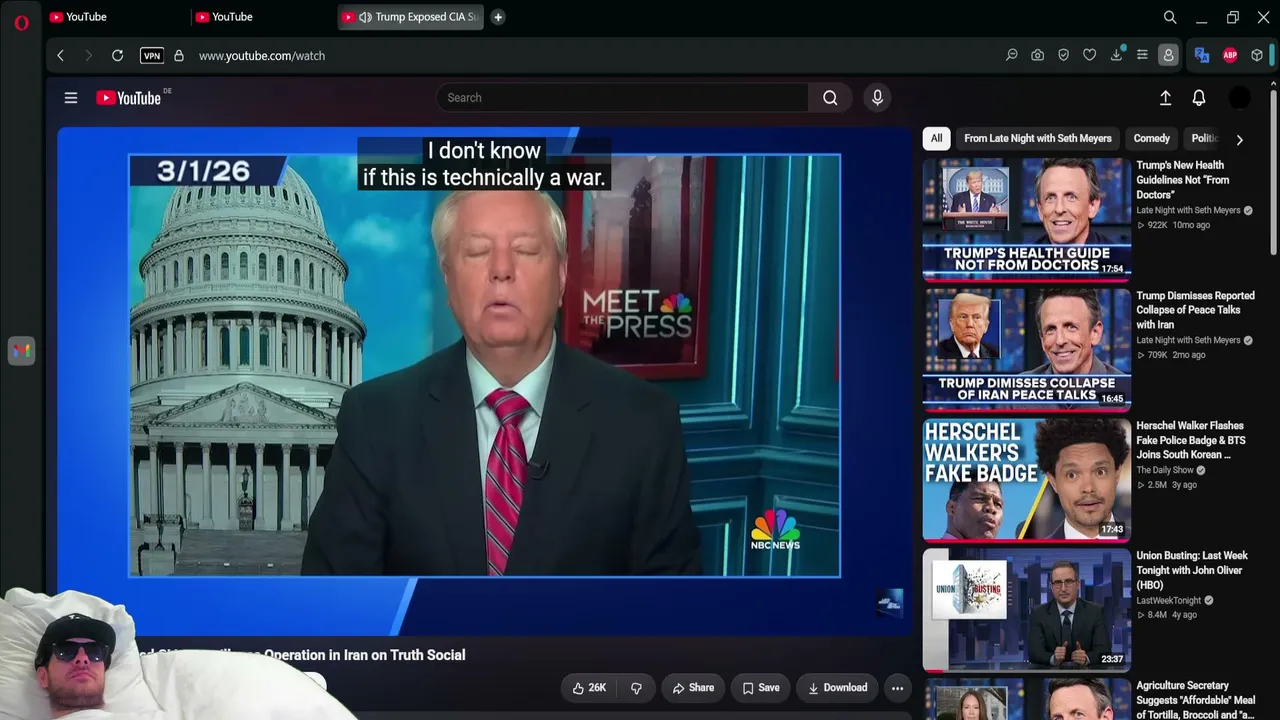This screenshot has height=720, width=1280.
Task: Visit the LastWeekTonight channel
Action: click(x=1168, y=600)
